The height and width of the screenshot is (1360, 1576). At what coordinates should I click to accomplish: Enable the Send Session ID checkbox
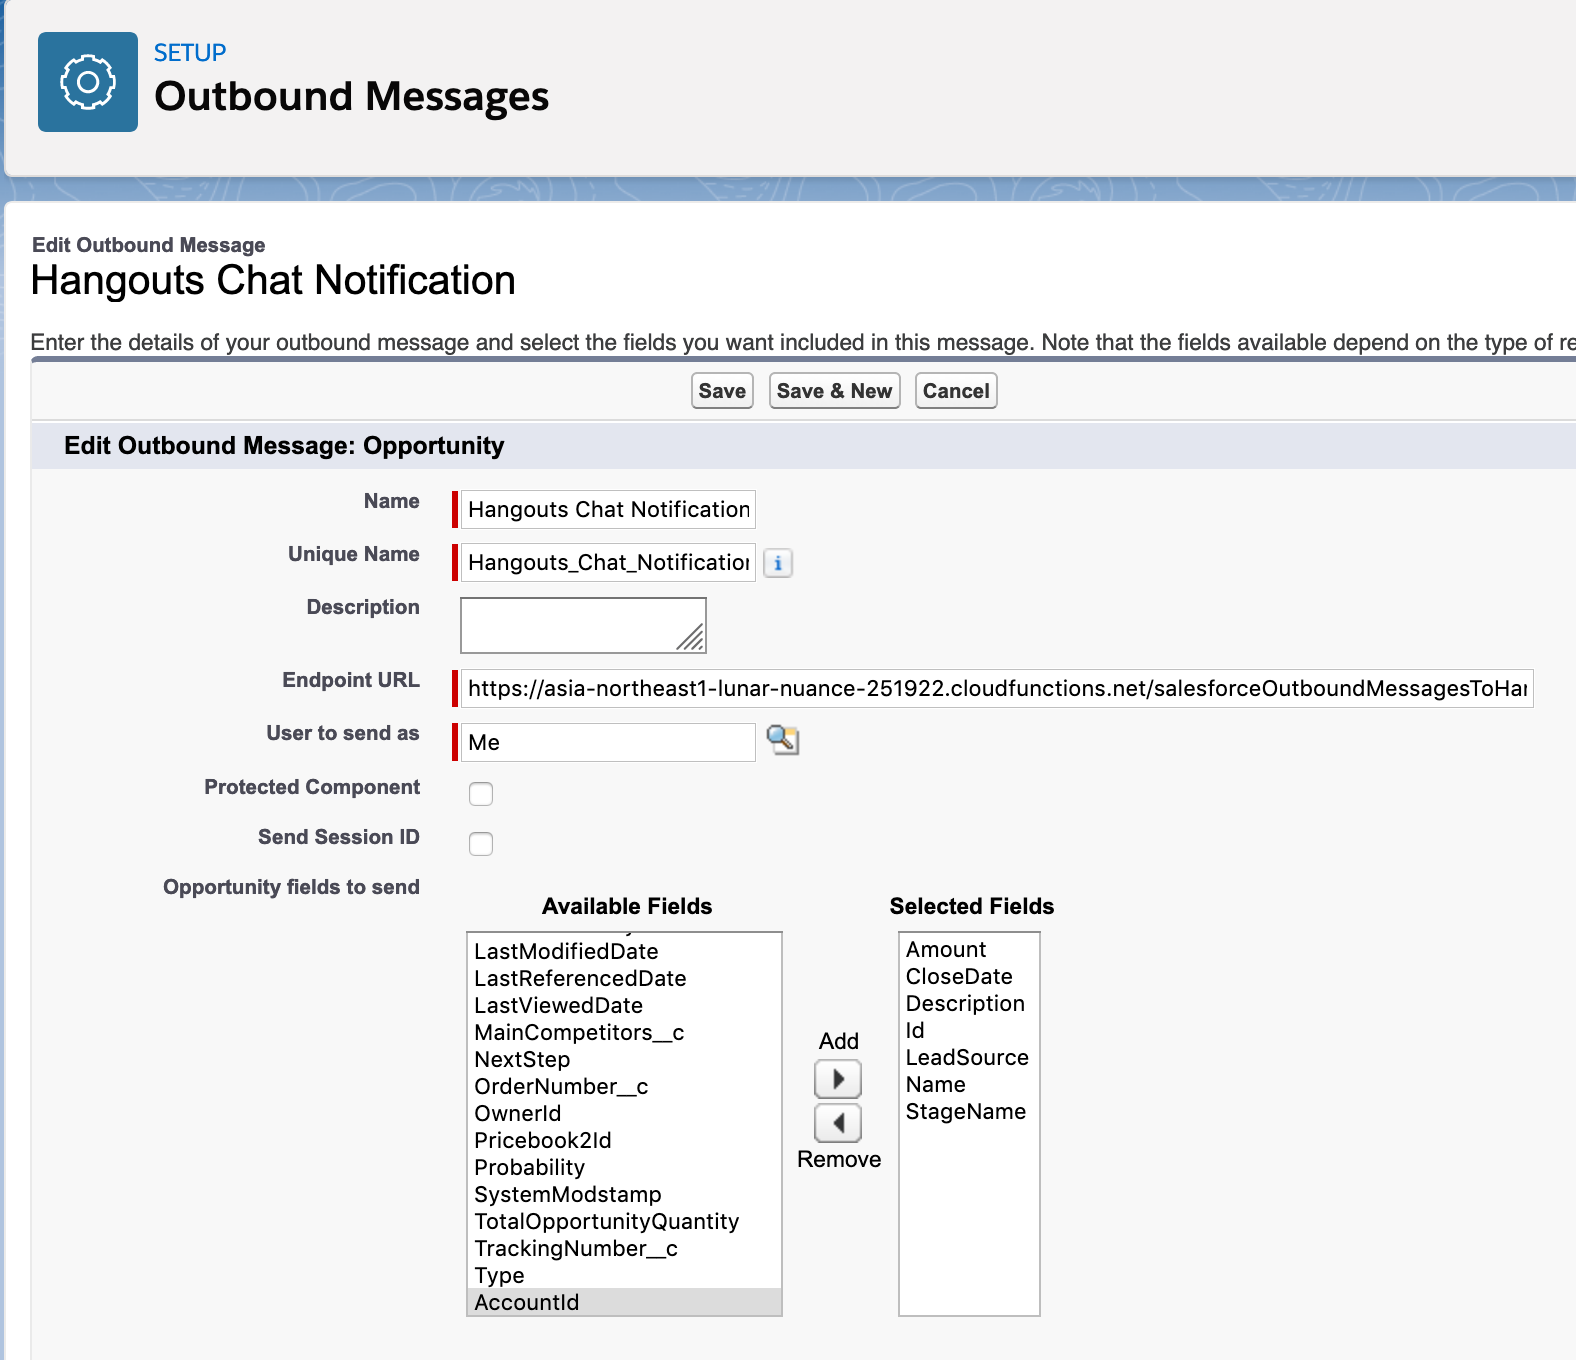[x=481, y=844]
